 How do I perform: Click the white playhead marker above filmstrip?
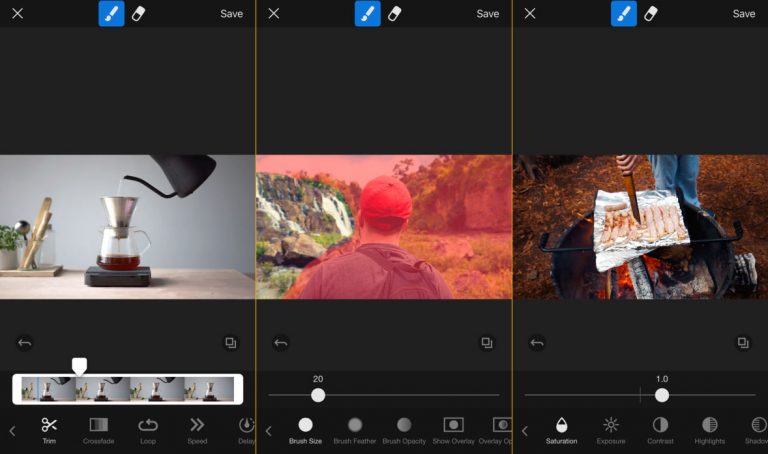point(79,366)
